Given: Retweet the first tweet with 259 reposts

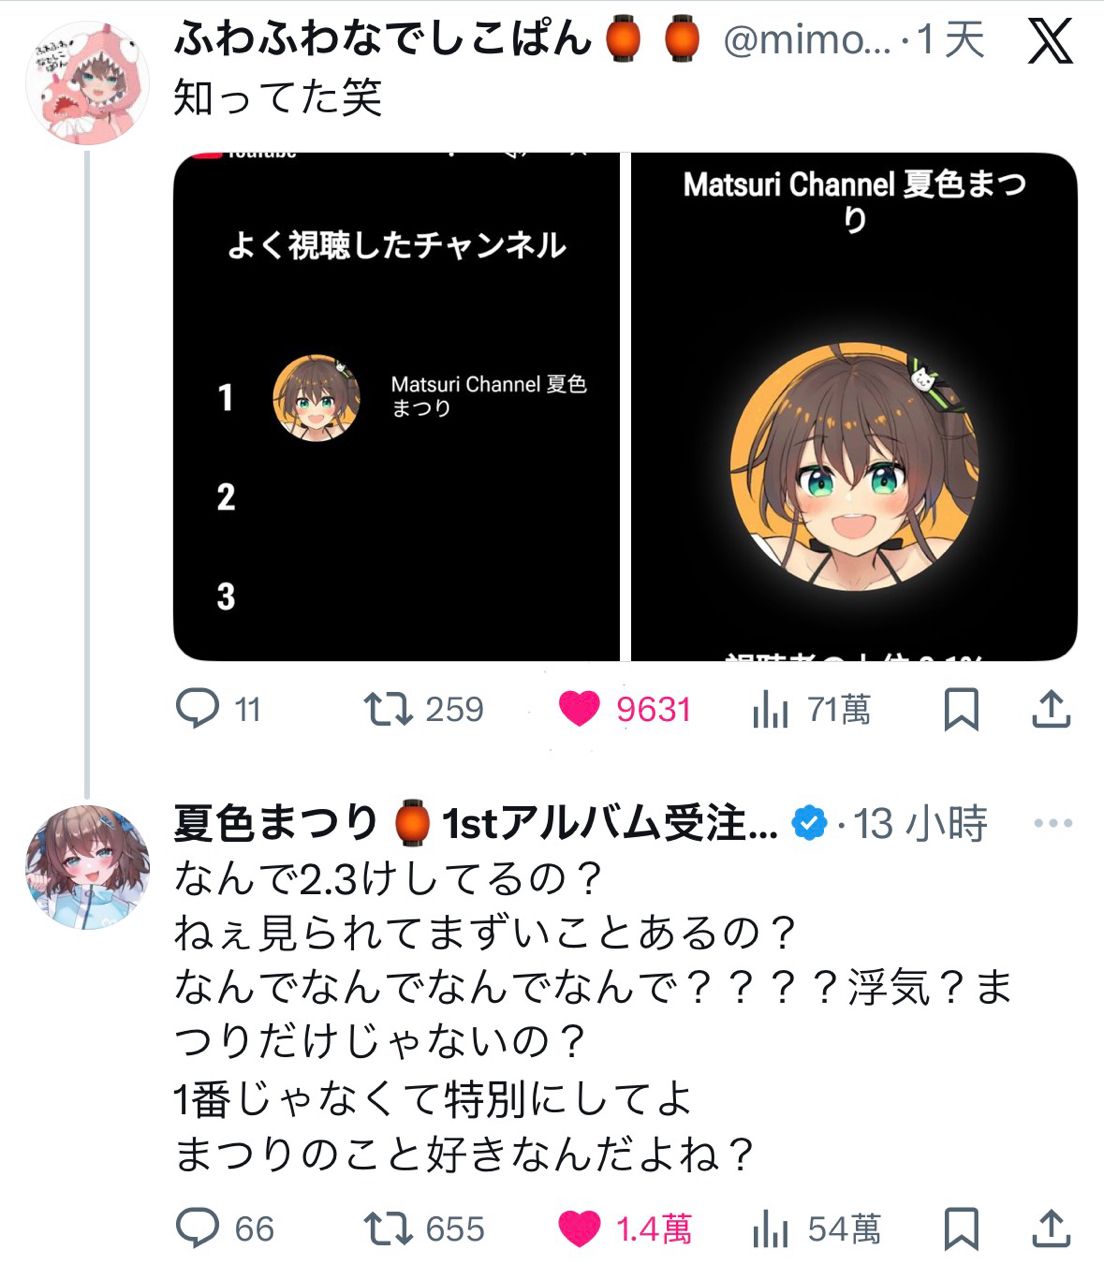Looking at the screenshot, I should [388, 709].
